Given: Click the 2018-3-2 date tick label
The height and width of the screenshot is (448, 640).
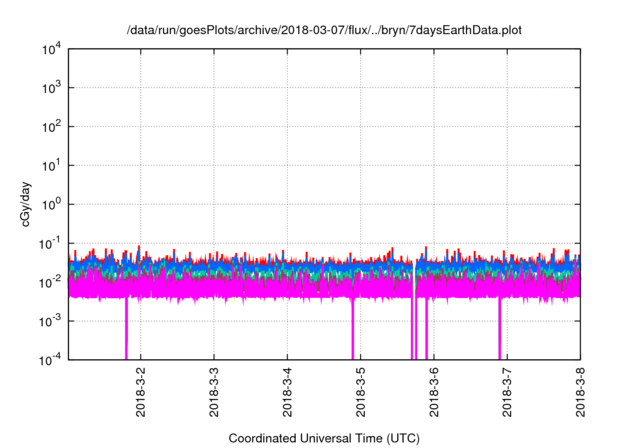Looking at the screenshot, I should 141,392.
